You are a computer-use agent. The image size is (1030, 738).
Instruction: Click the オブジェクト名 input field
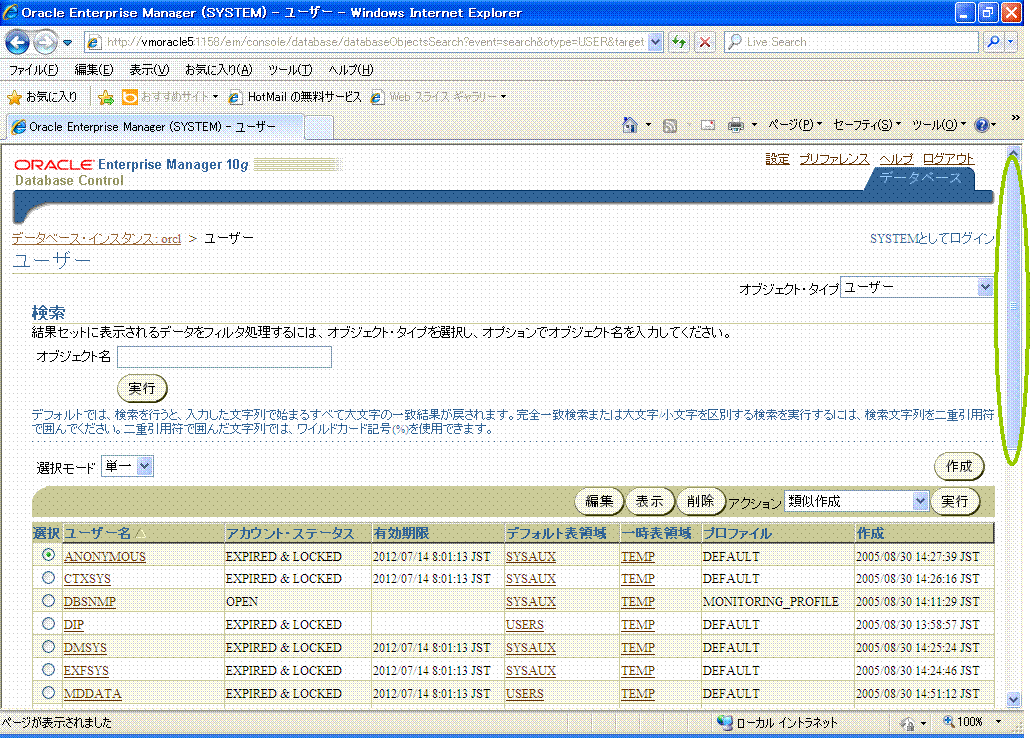224,357
